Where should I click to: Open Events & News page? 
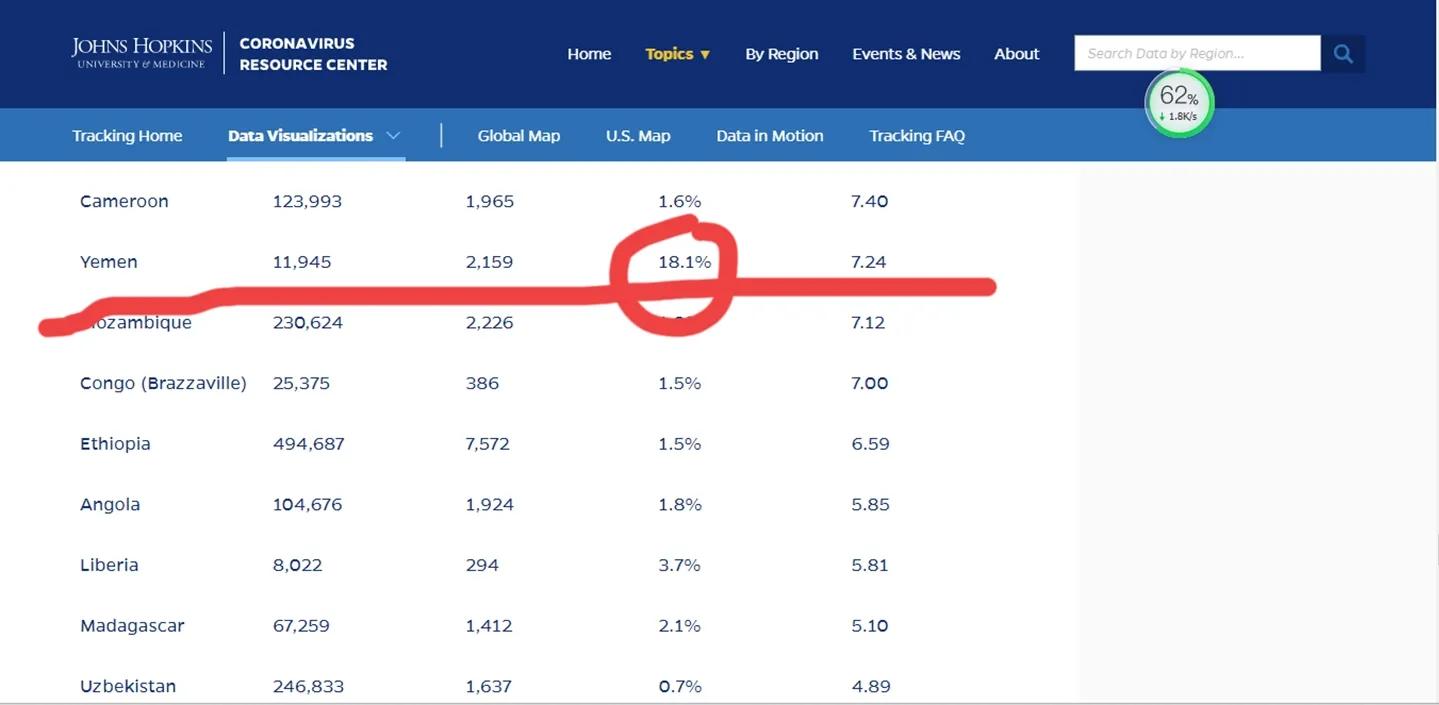coord(906,54)
